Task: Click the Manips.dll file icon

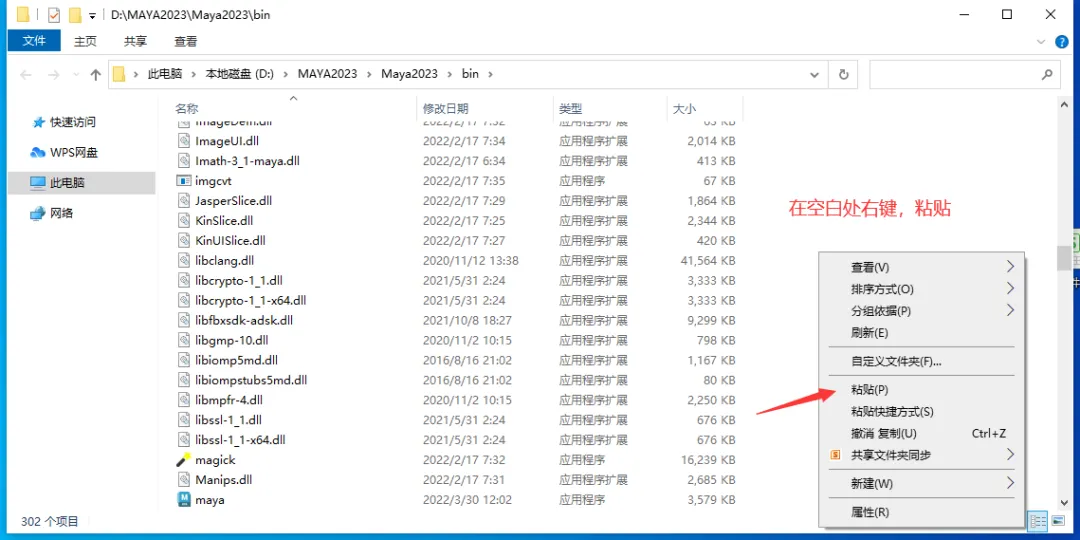Action: point(183,479)
